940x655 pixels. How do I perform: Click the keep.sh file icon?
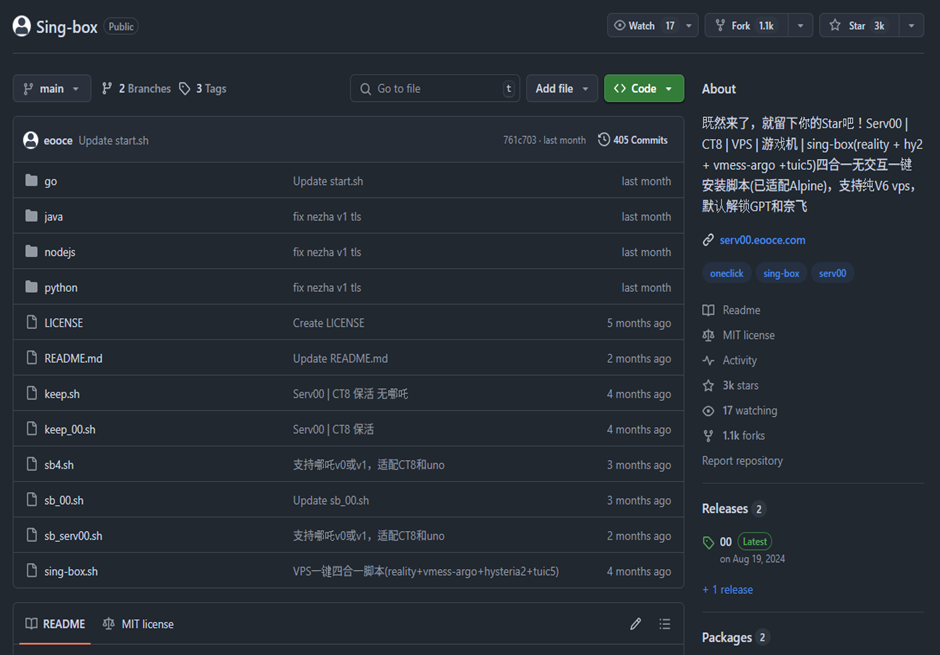click(x=32, y=393)
